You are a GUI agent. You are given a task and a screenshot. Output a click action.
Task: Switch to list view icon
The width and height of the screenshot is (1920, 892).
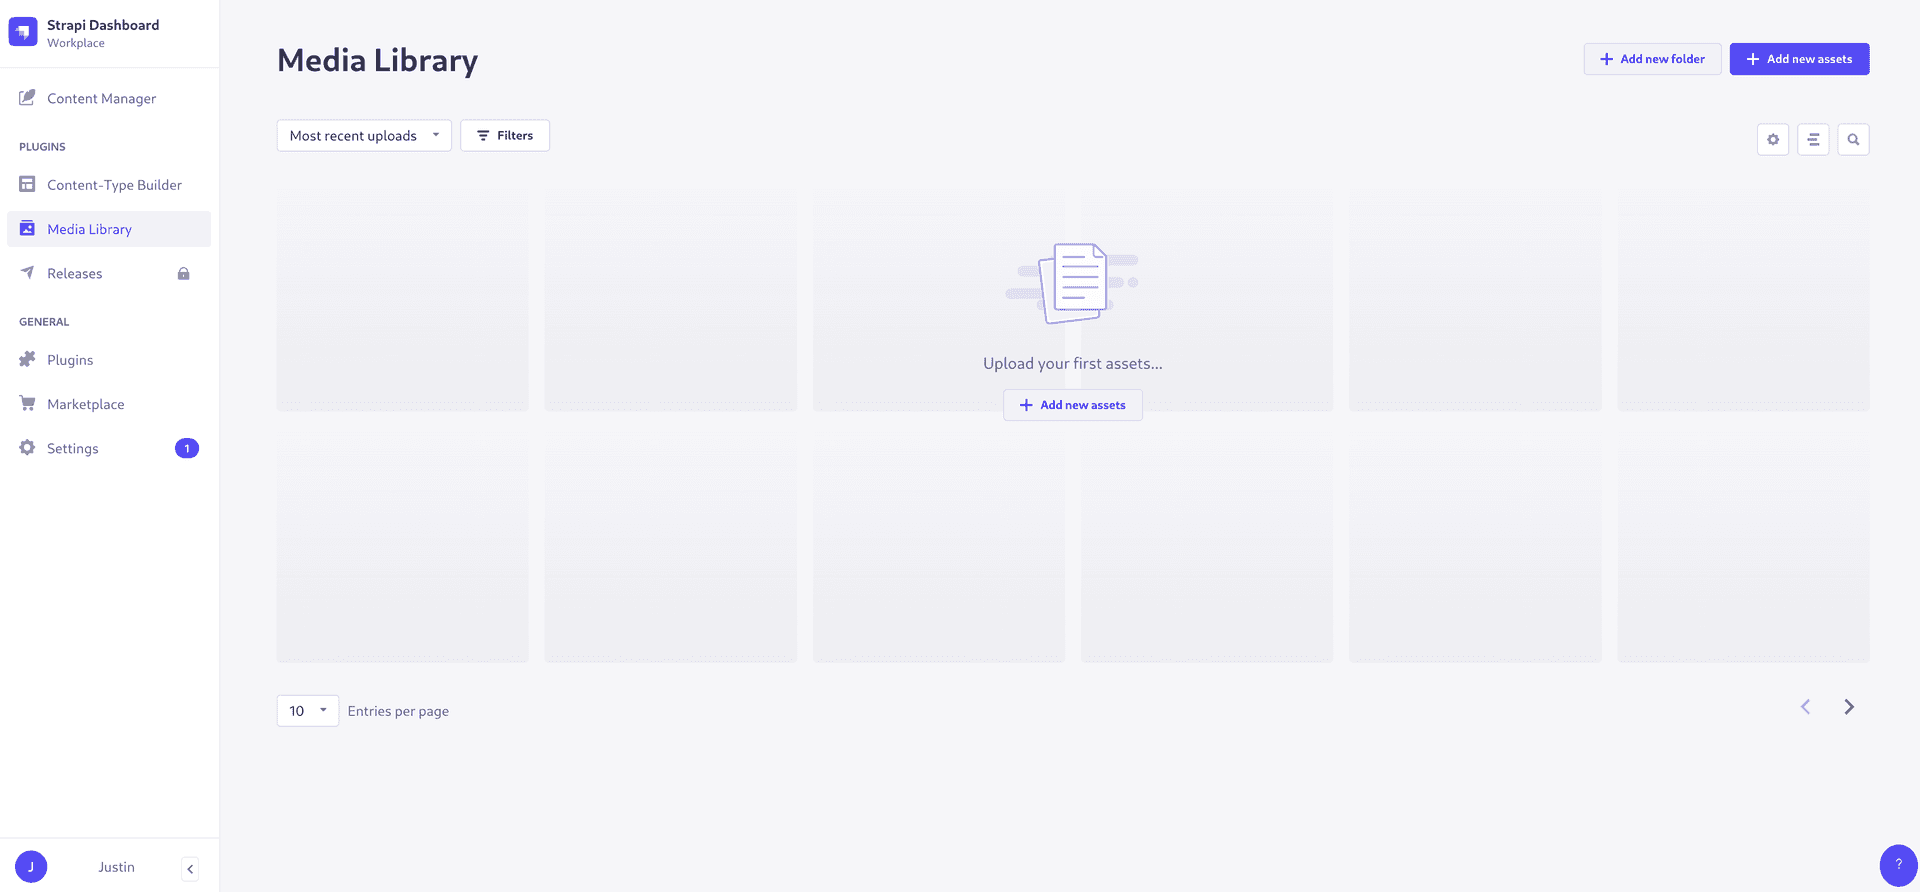point(1812,140)
